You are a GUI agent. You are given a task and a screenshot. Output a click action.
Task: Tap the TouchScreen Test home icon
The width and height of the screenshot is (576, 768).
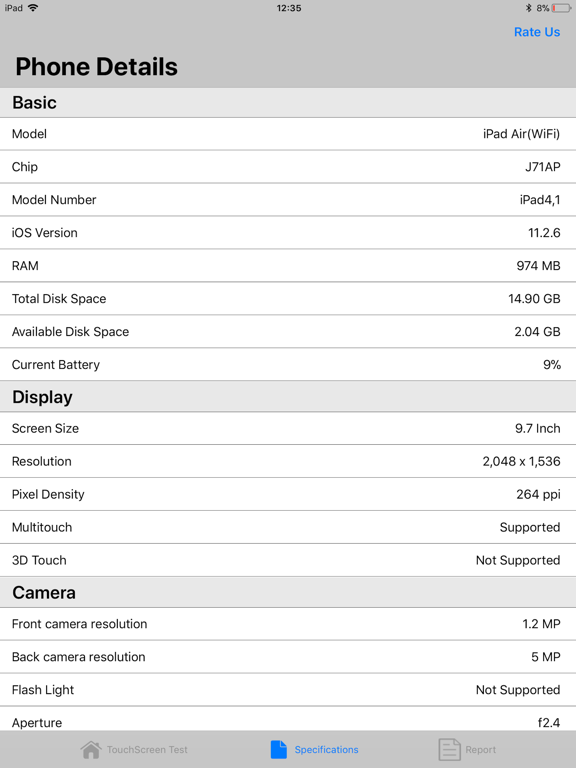[x=91, y=749]
